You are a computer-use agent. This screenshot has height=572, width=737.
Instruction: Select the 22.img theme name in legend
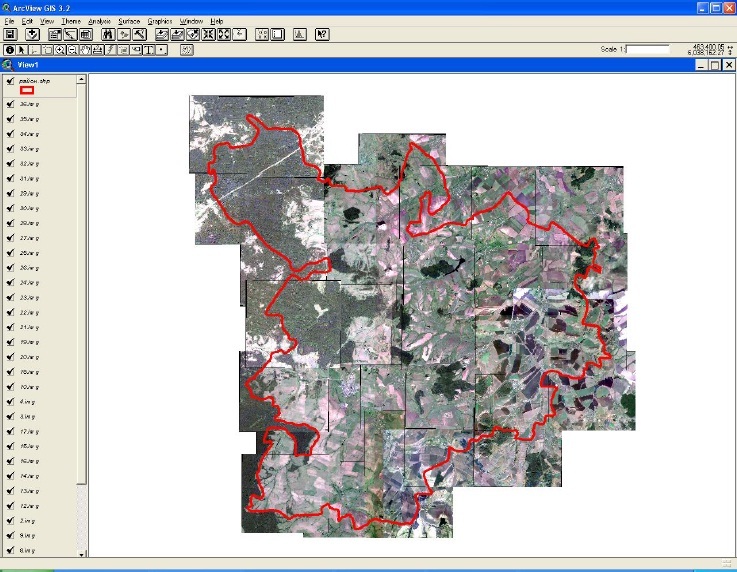click(x=29, y=313)
